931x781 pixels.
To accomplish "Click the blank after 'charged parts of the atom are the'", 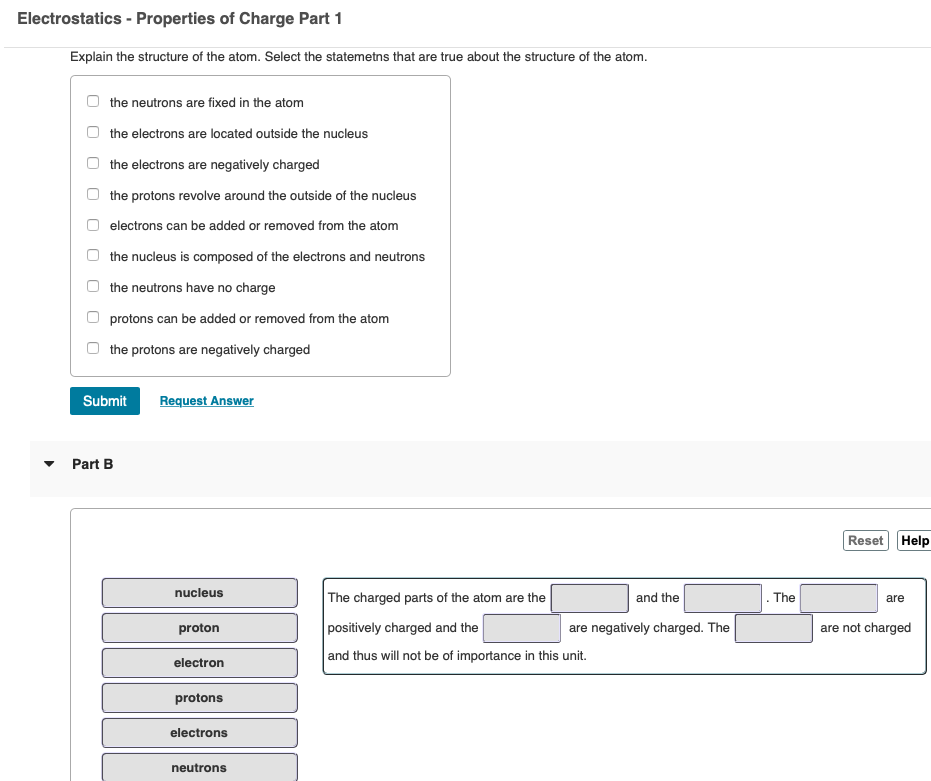I will click(x=589, y=598).
